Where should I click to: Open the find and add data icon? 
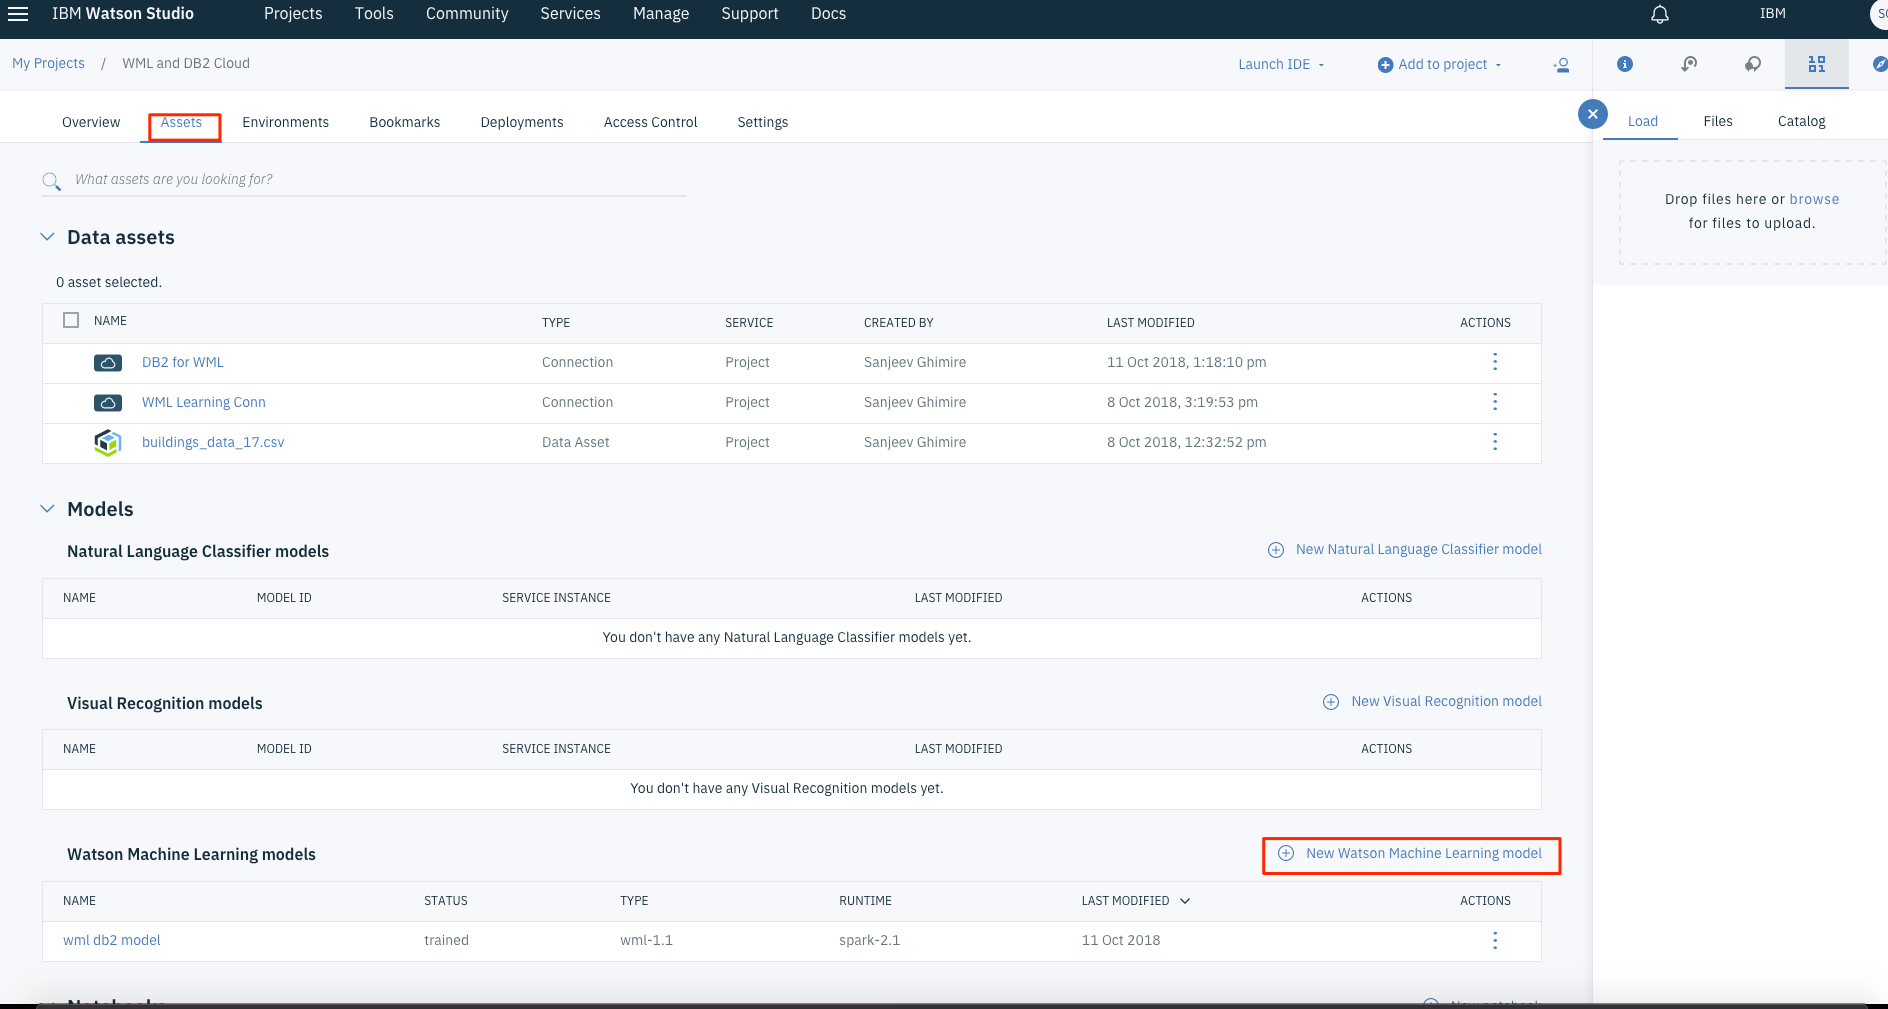click(1817, 64)
